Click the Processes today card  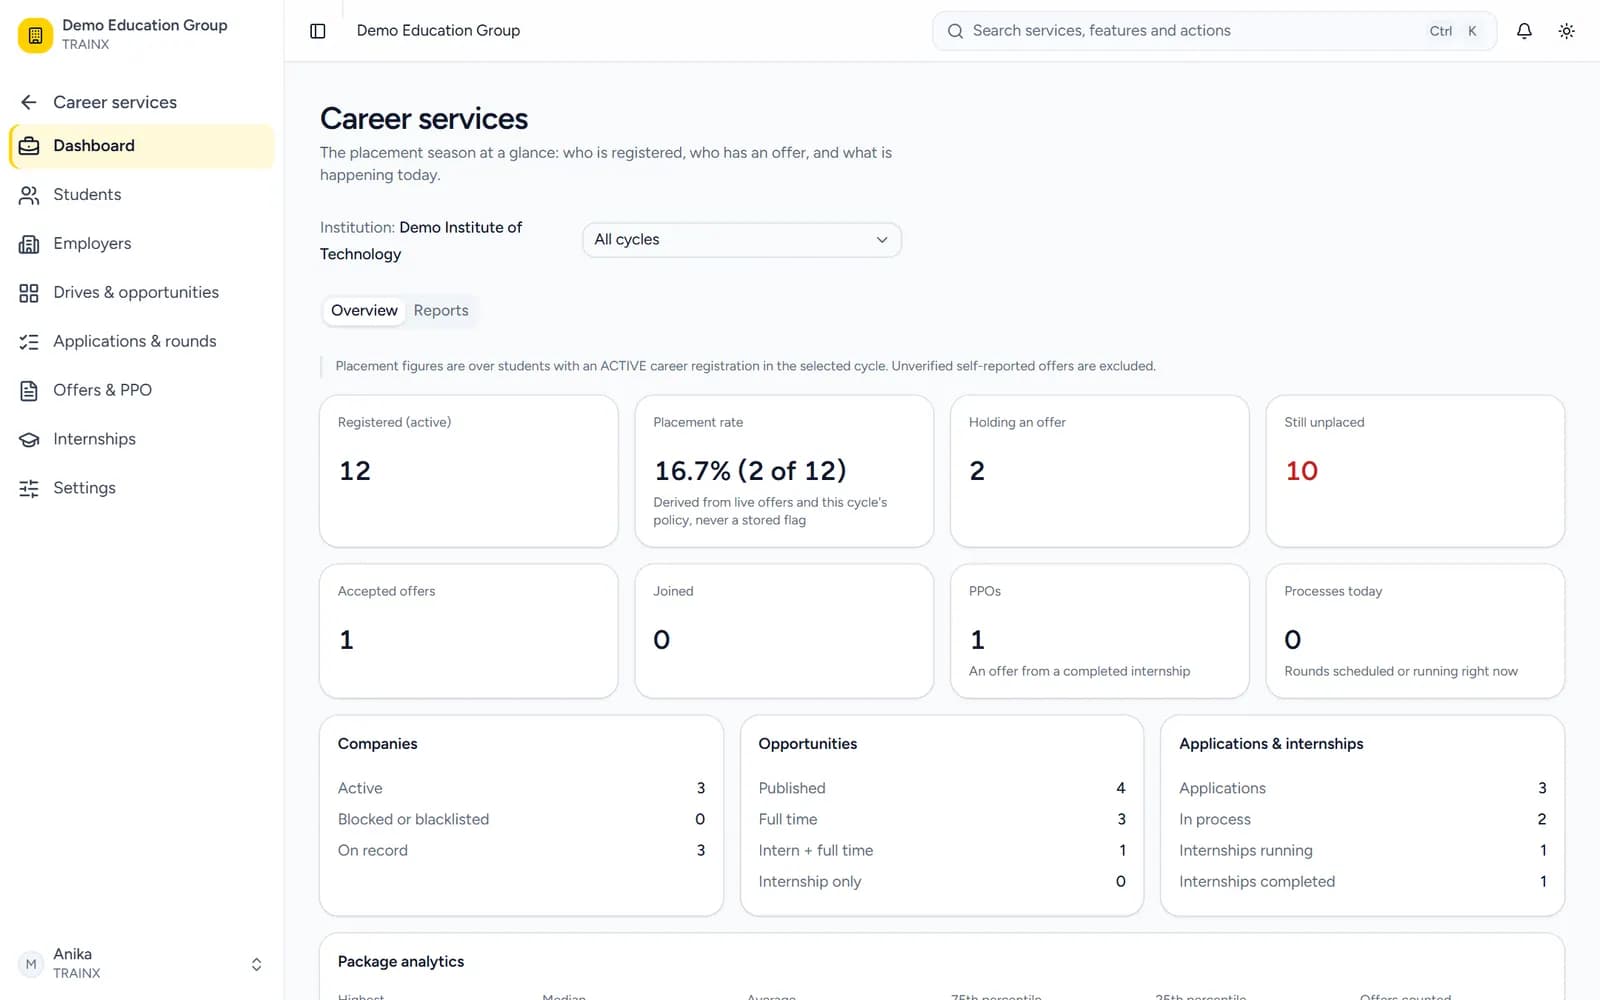pyautogui.click(x=1415, y=631)
